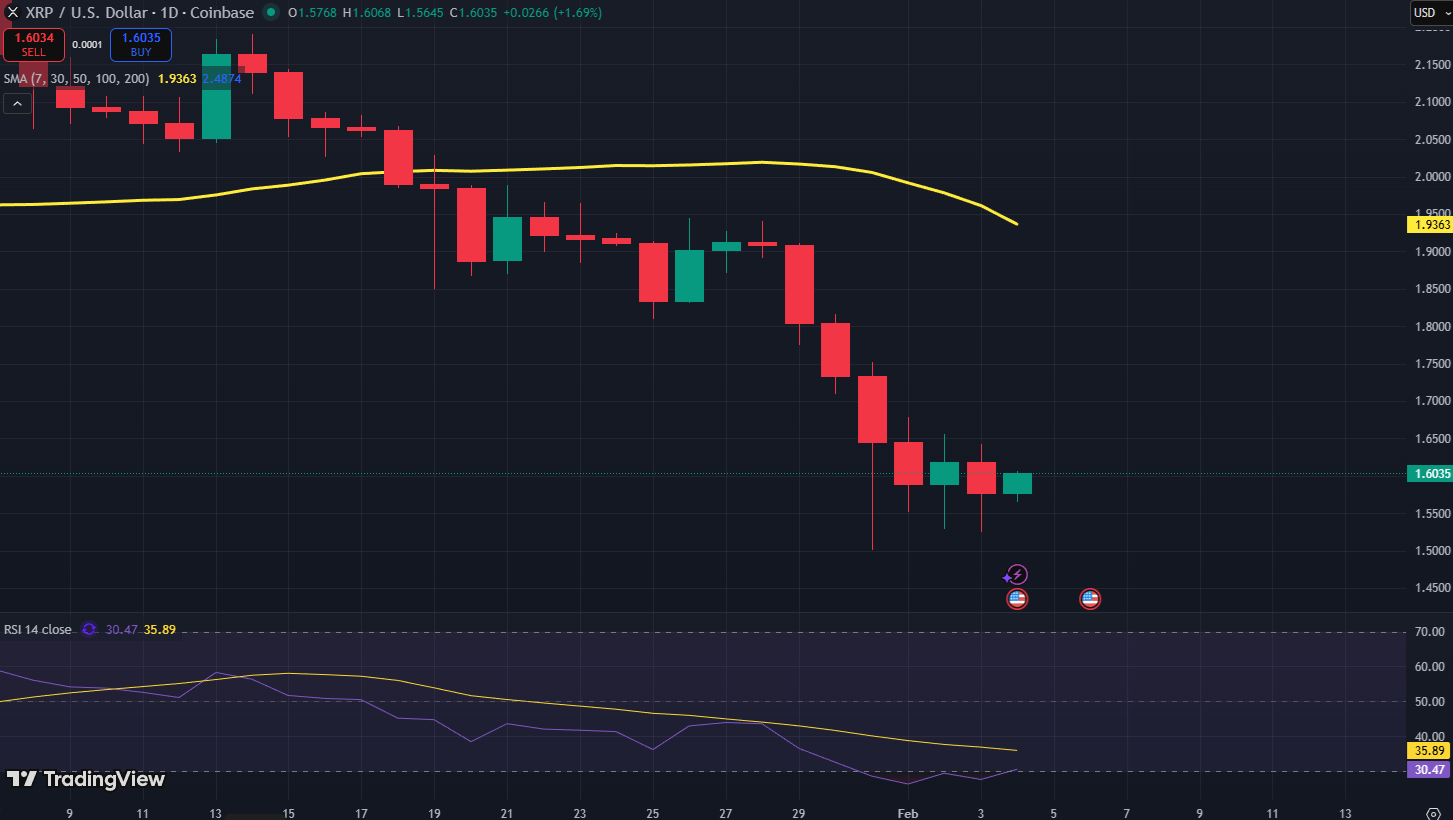Screen dimensions: 1453x820
Task: Click the purple 30.47 value in RSI legend
Action: 121,629
